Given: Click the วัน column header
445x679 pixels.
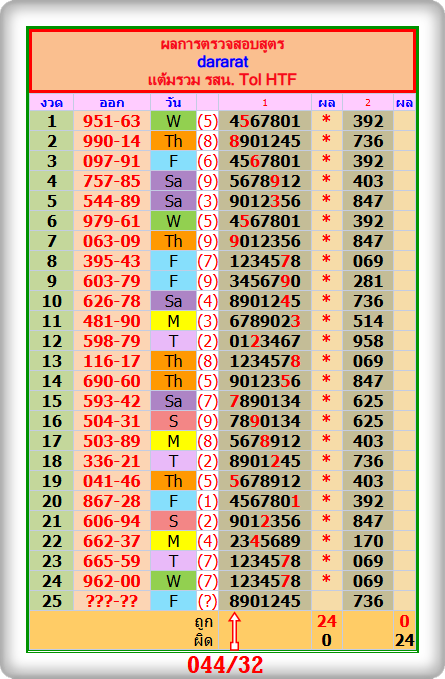Looking at the screenshot, I should point(173,103).
